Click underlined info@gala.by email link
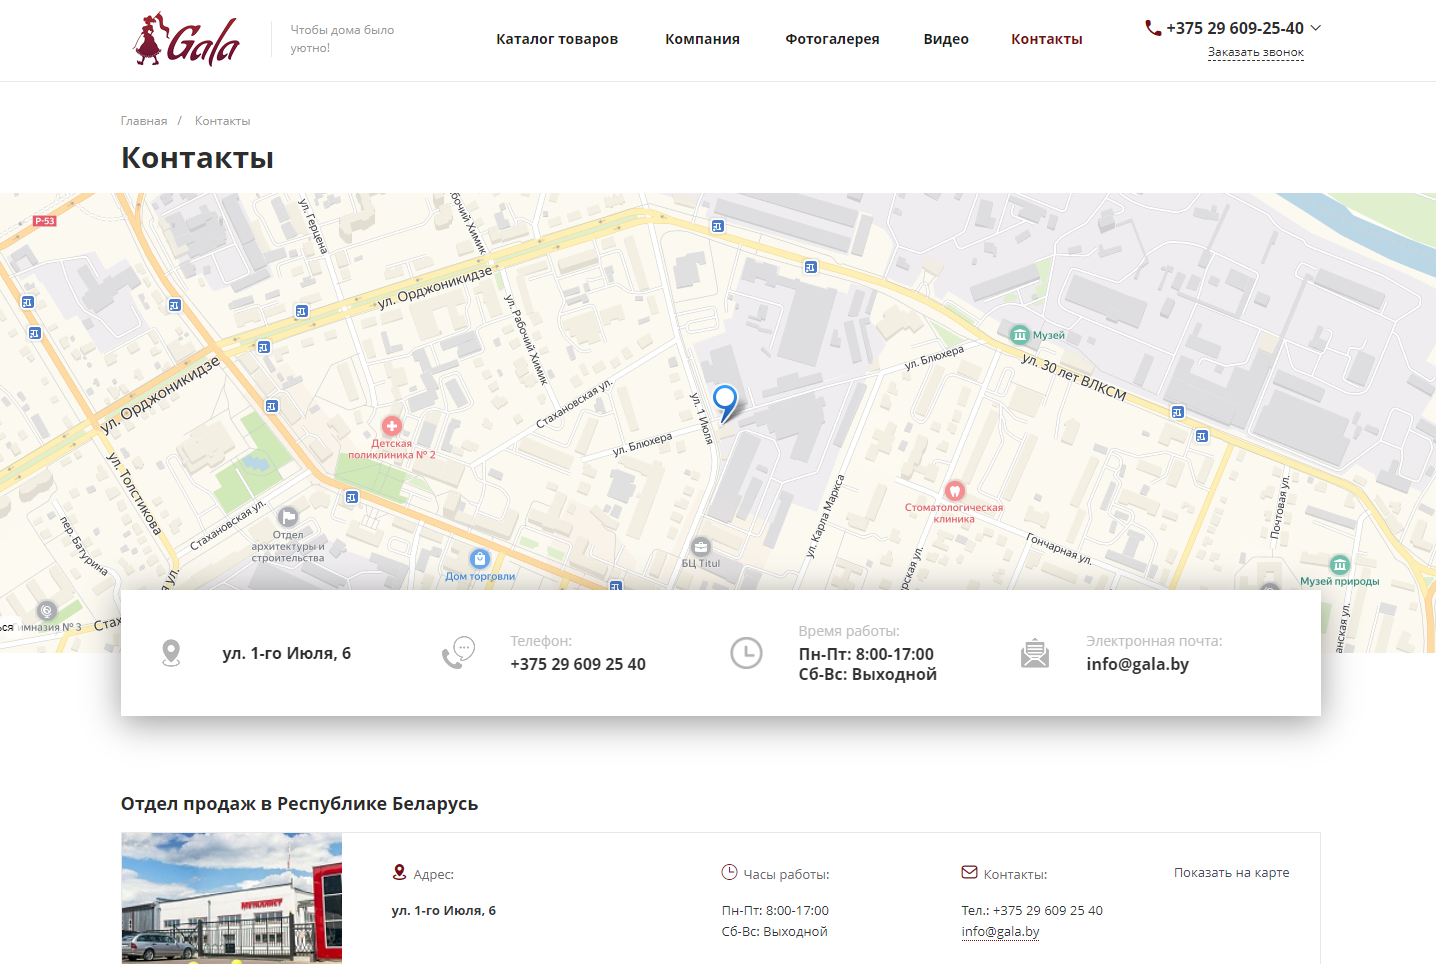This screenshot has height=964, width=1436. coord(1001,931)
